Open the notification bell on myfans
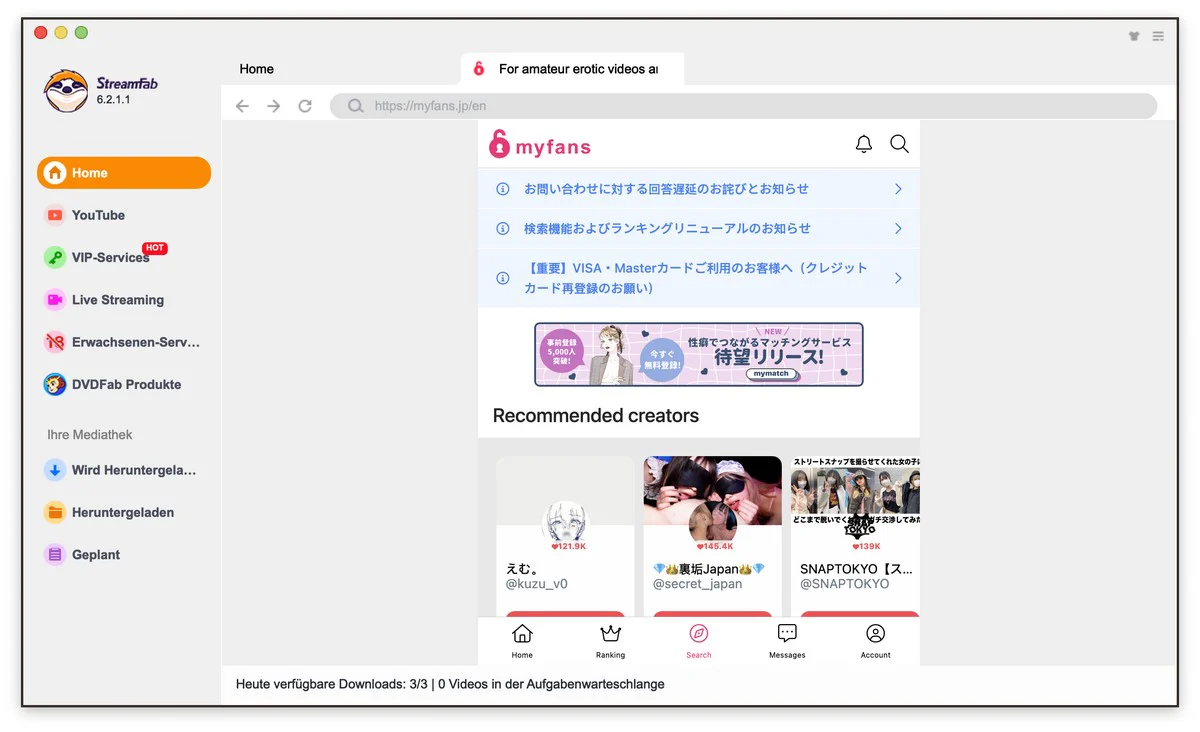1200x732 pixels. pos(864,145)
